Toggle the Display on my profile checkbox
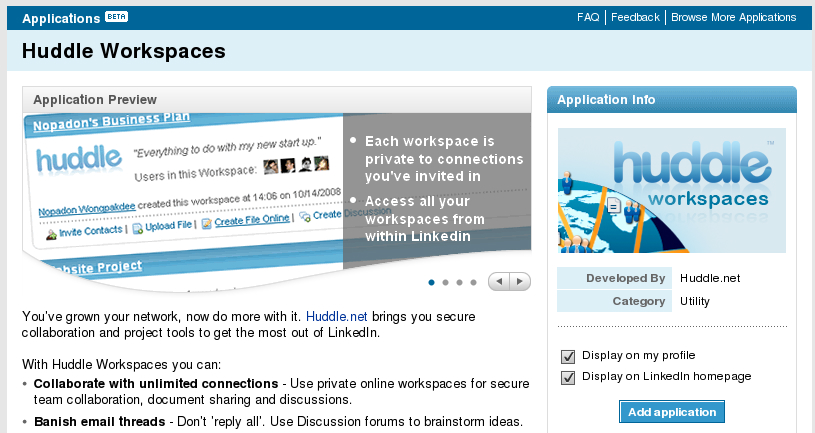815x433 pixels. click(x=568, y=356)
